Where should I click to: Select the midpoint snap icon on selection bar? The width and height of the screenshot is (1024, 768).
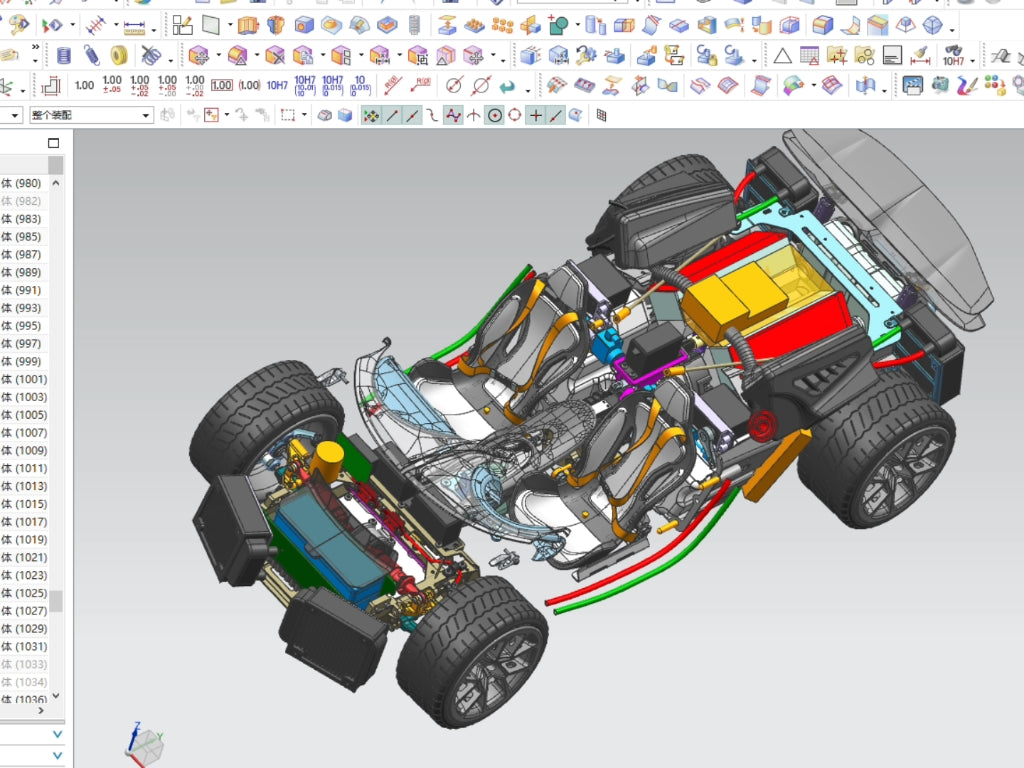411,115
